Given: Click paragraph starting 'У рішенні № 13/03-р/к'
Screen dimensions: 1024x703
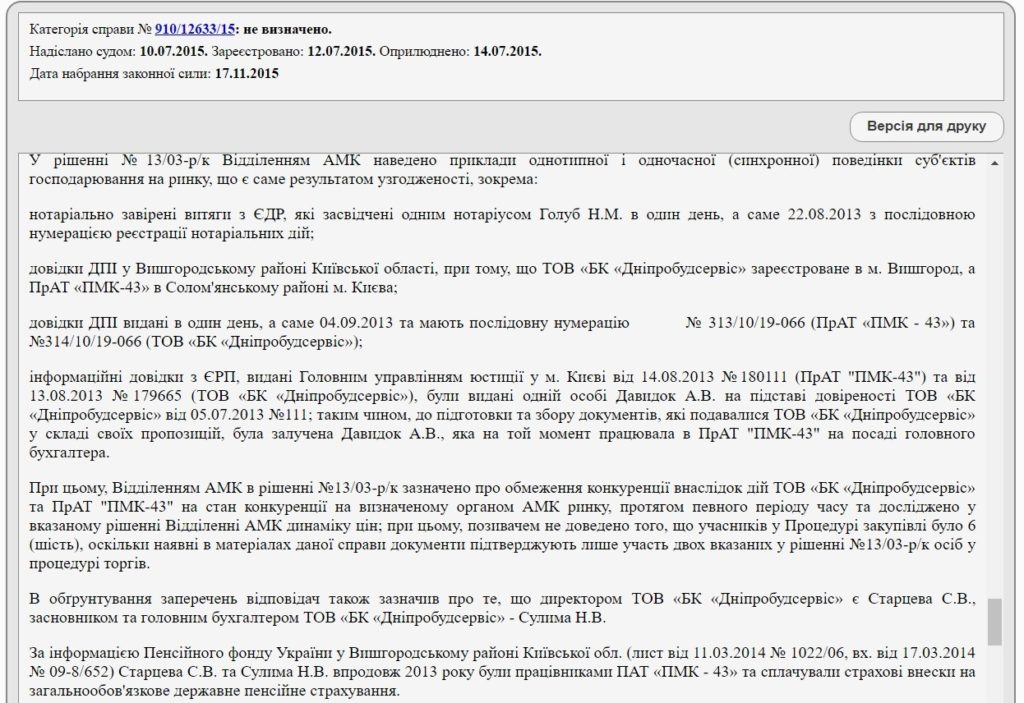Looking at the screenshot, I should click(500, 170).
